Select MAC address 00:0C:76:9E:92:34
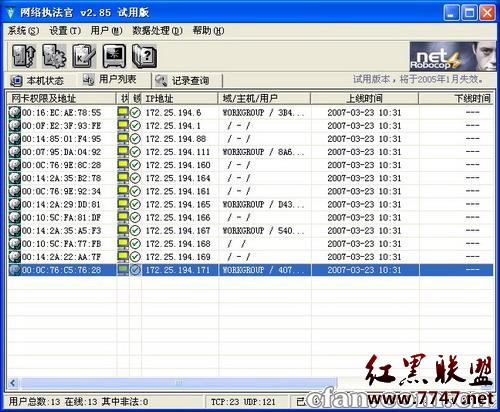The width and height of the screenshot is (500, 412). (61, 191)
